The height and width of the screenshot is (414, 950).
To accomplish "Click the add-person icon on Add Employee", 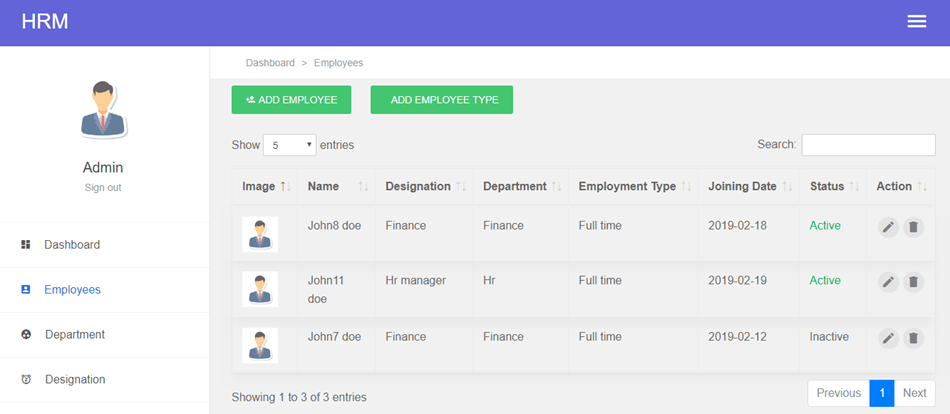I will click(250, 100).
